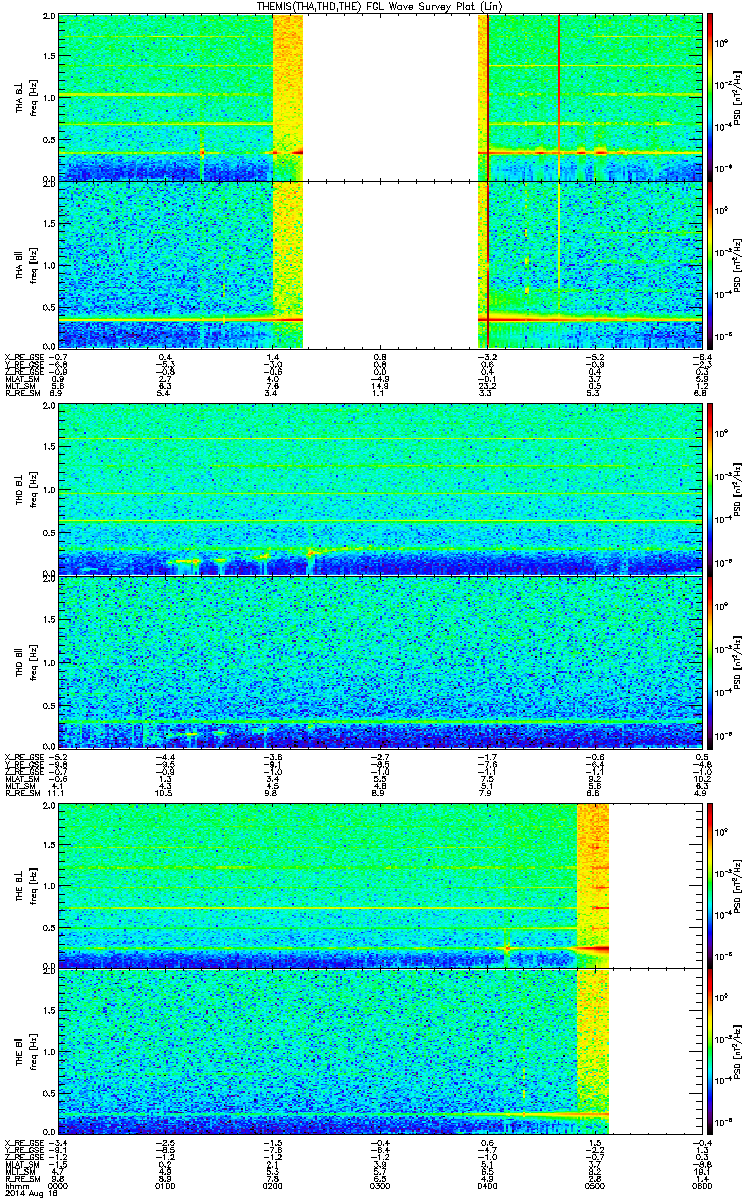
Task: Click the 2.0 frequency tick of the THA B-perpendicular panel
Action: [x=48, y=18]
